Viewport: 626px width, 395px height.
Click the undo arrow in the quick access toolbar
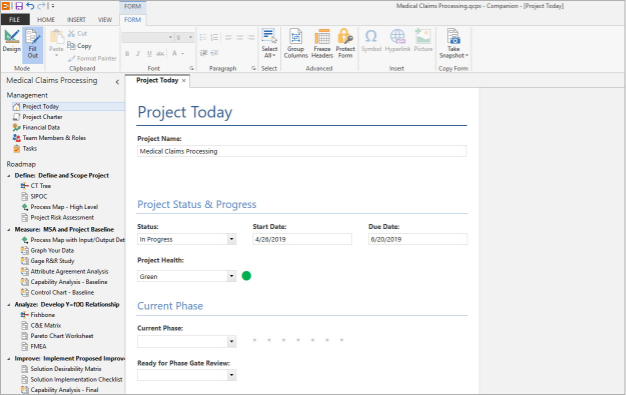(x=30, y=6)
